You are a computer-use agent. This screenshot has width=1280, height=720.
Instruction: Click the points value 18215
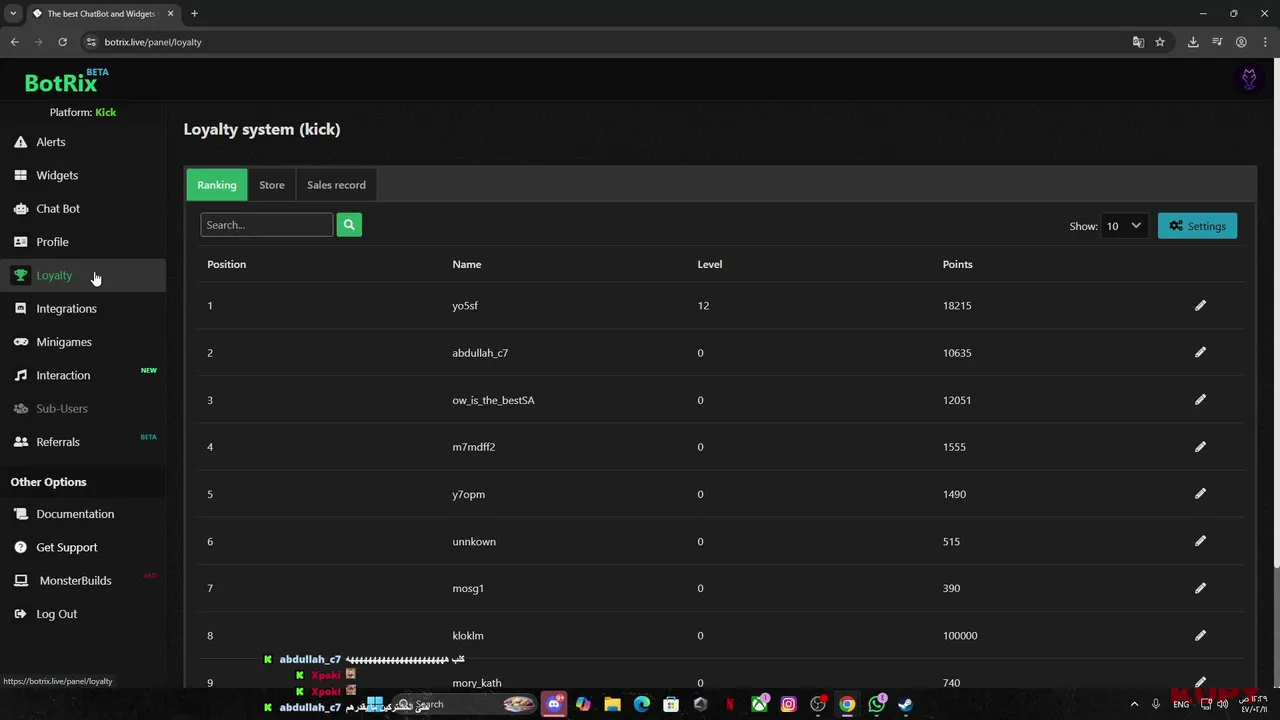pyautogui.click(x=957, y=305)
